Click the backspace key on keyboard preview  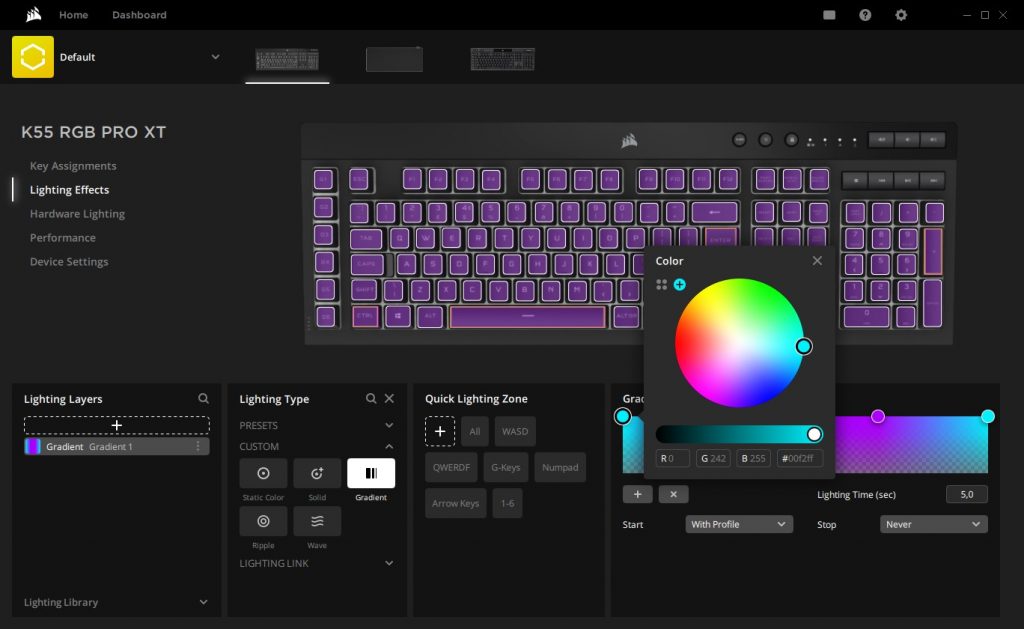tap(714, 212)
